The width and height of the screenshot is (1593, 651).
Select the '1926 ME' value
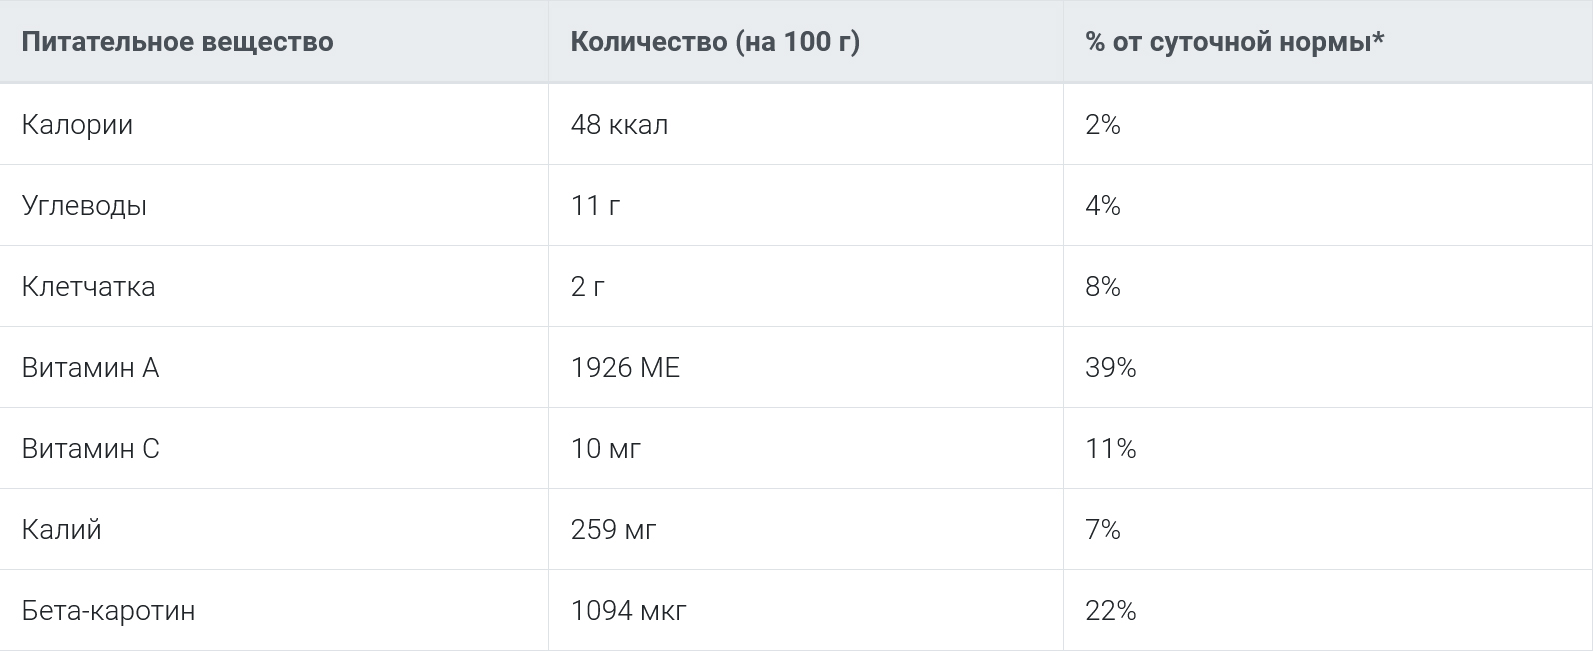pyautogui.click(x=625, y=368)
